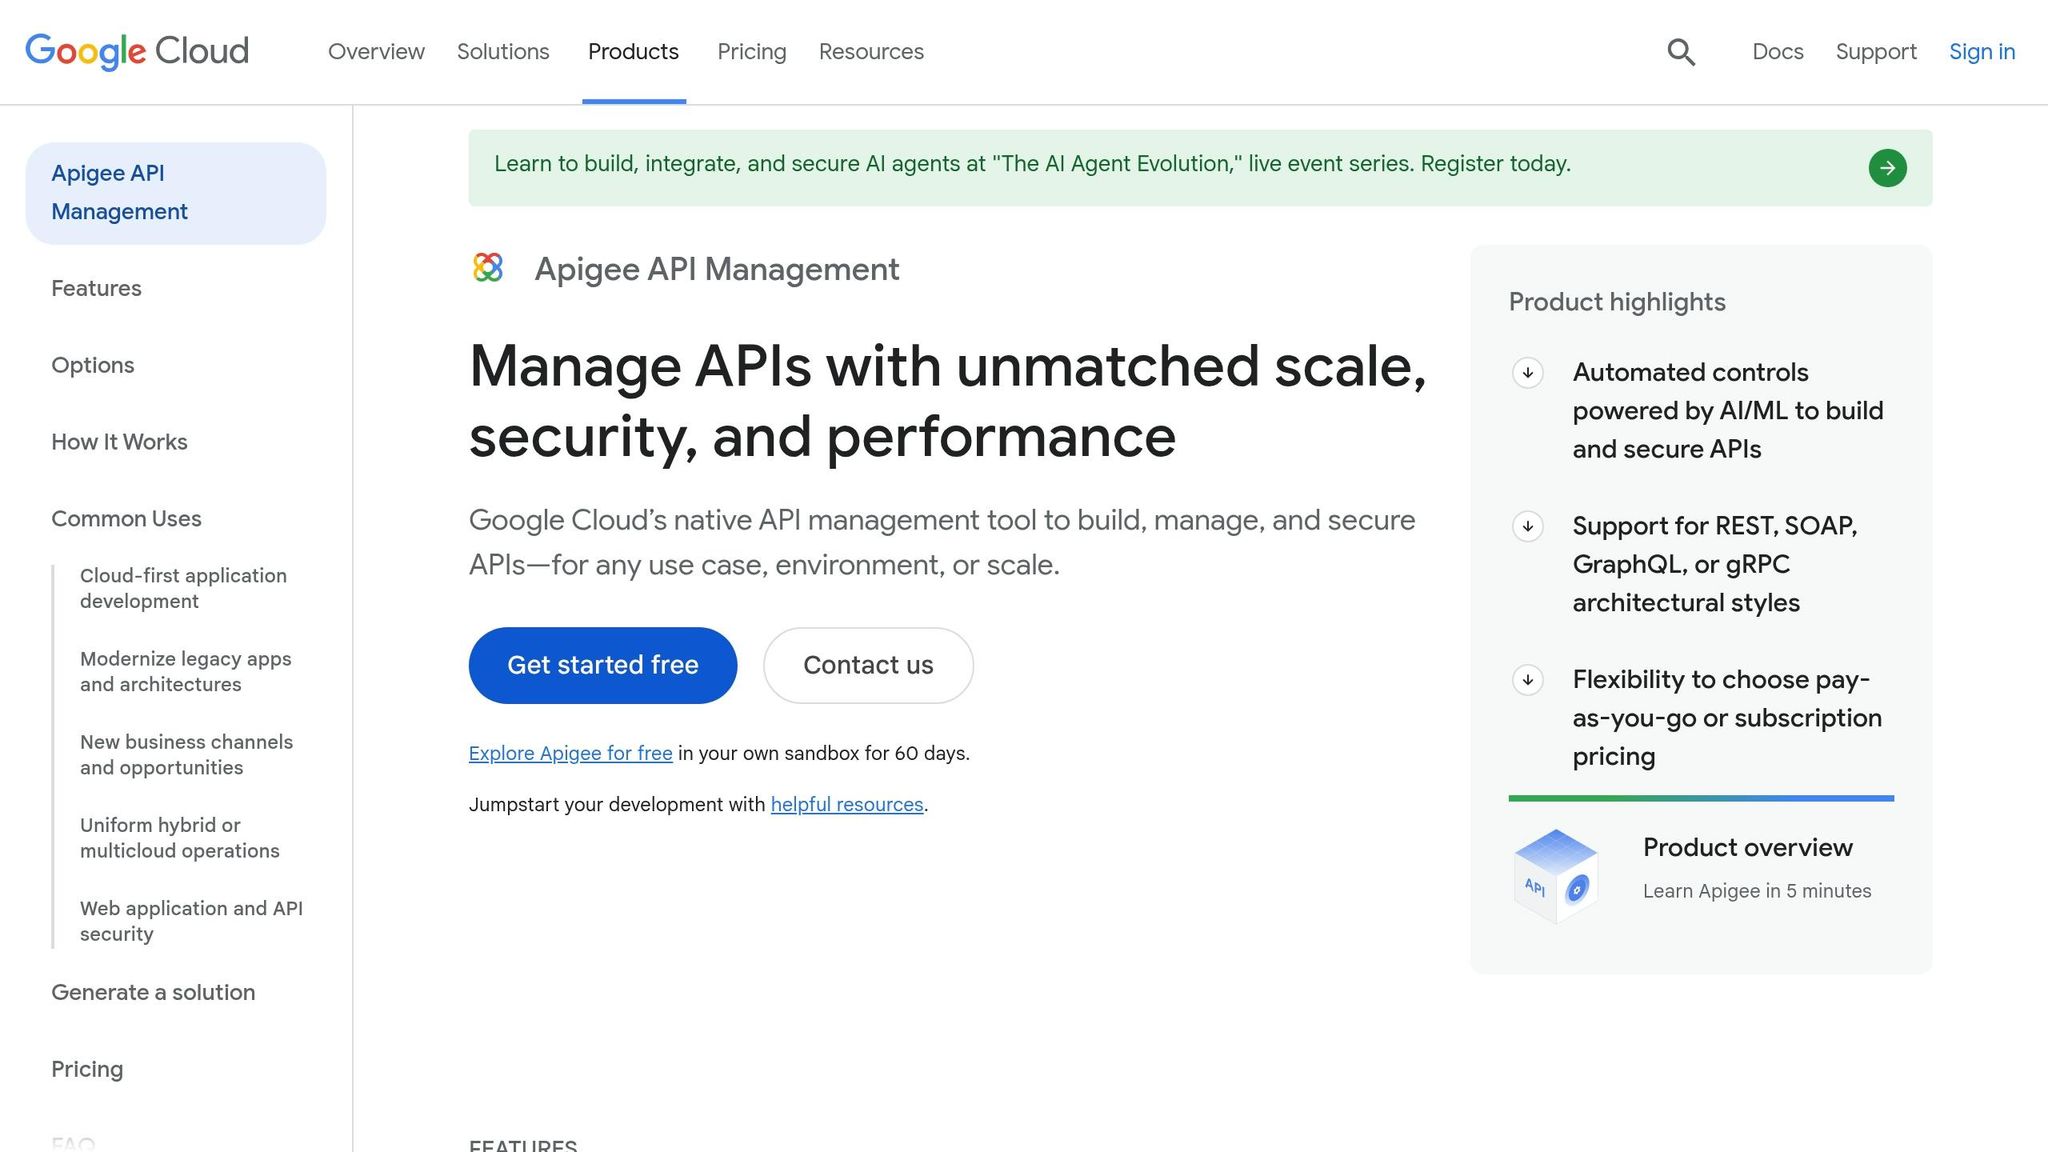This screenshot has width=2048, height=1152.
Task: Switch to the Solutions tab
Action: [503, 51]
